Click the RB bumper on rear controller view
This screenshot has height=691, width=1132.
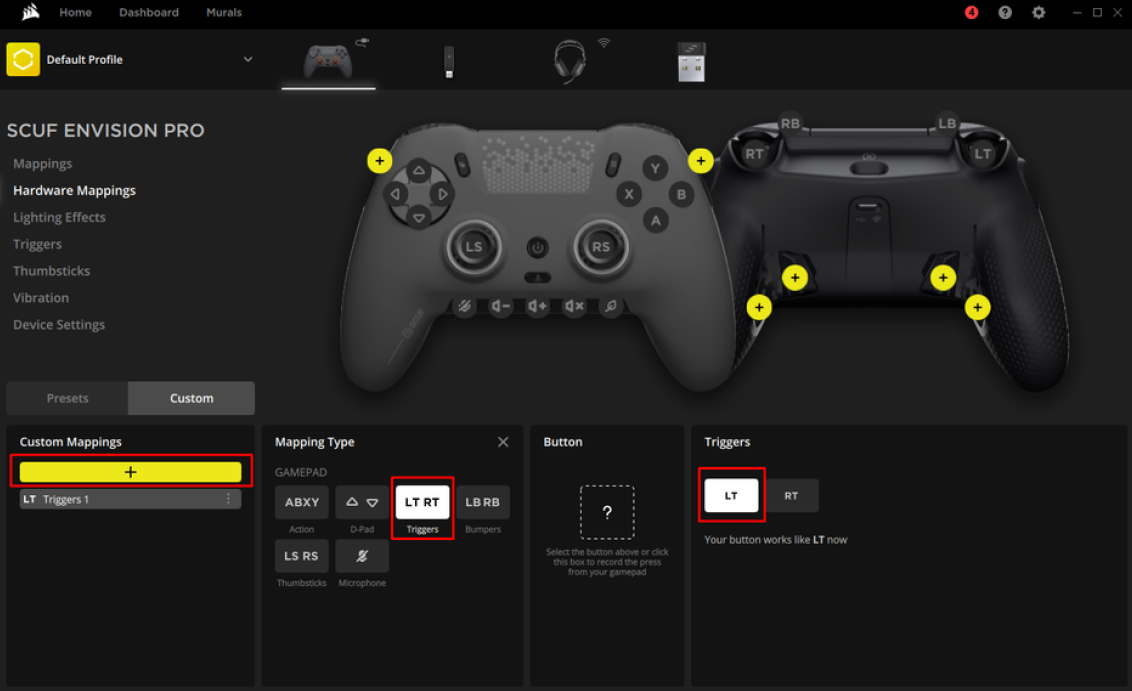791,123
